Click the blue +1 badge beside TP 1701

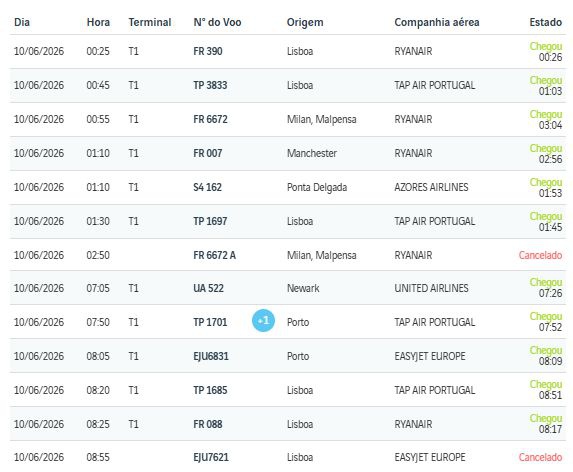click(263, 320)
